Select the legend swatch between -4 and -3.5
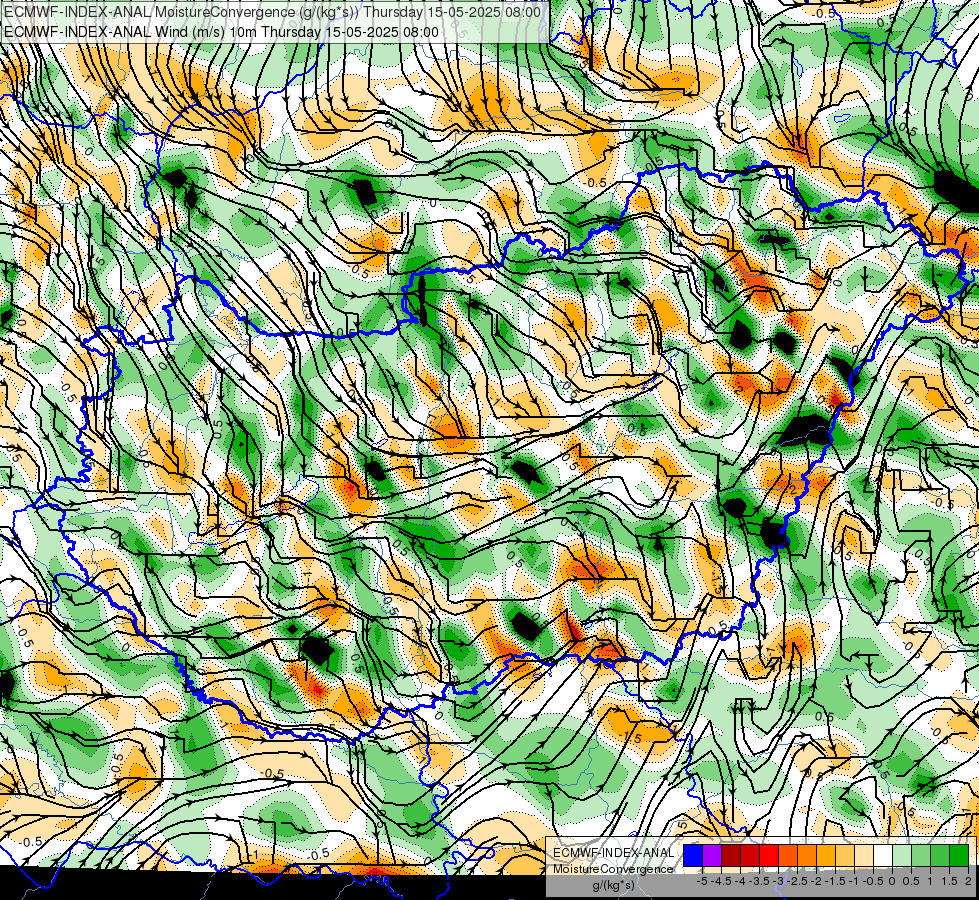Image resolution: width=979 pixels, height=900 pixels. 750,855
